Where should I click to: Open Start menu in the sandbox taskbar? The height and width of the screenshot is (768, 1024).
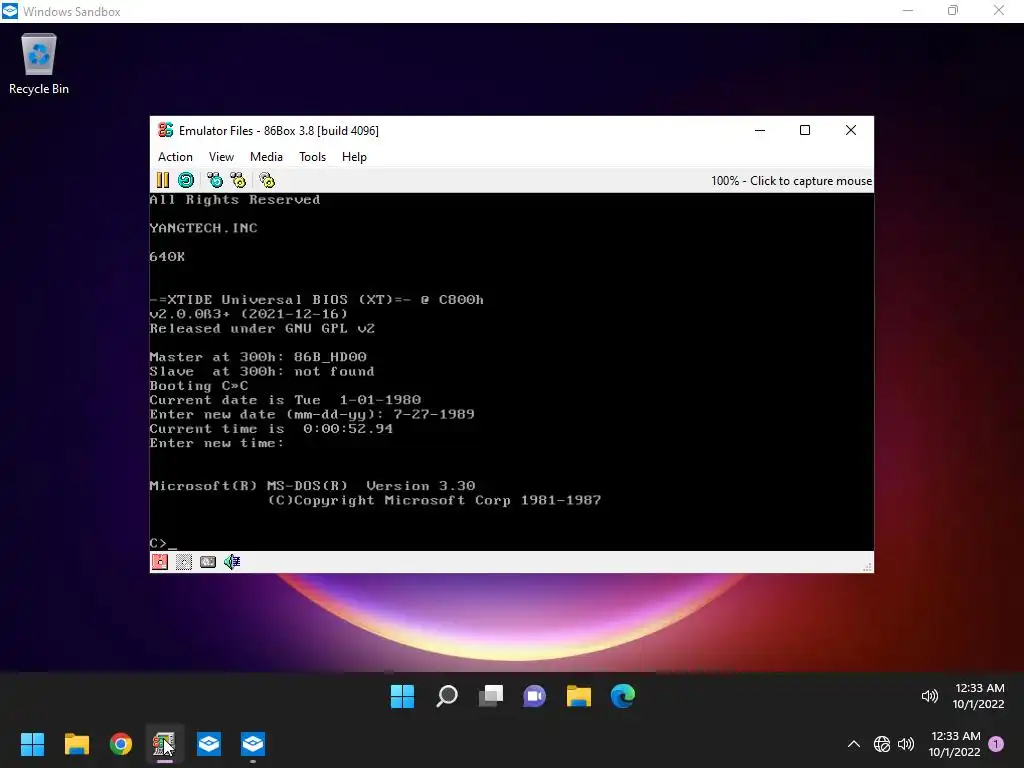pos(402,696)
